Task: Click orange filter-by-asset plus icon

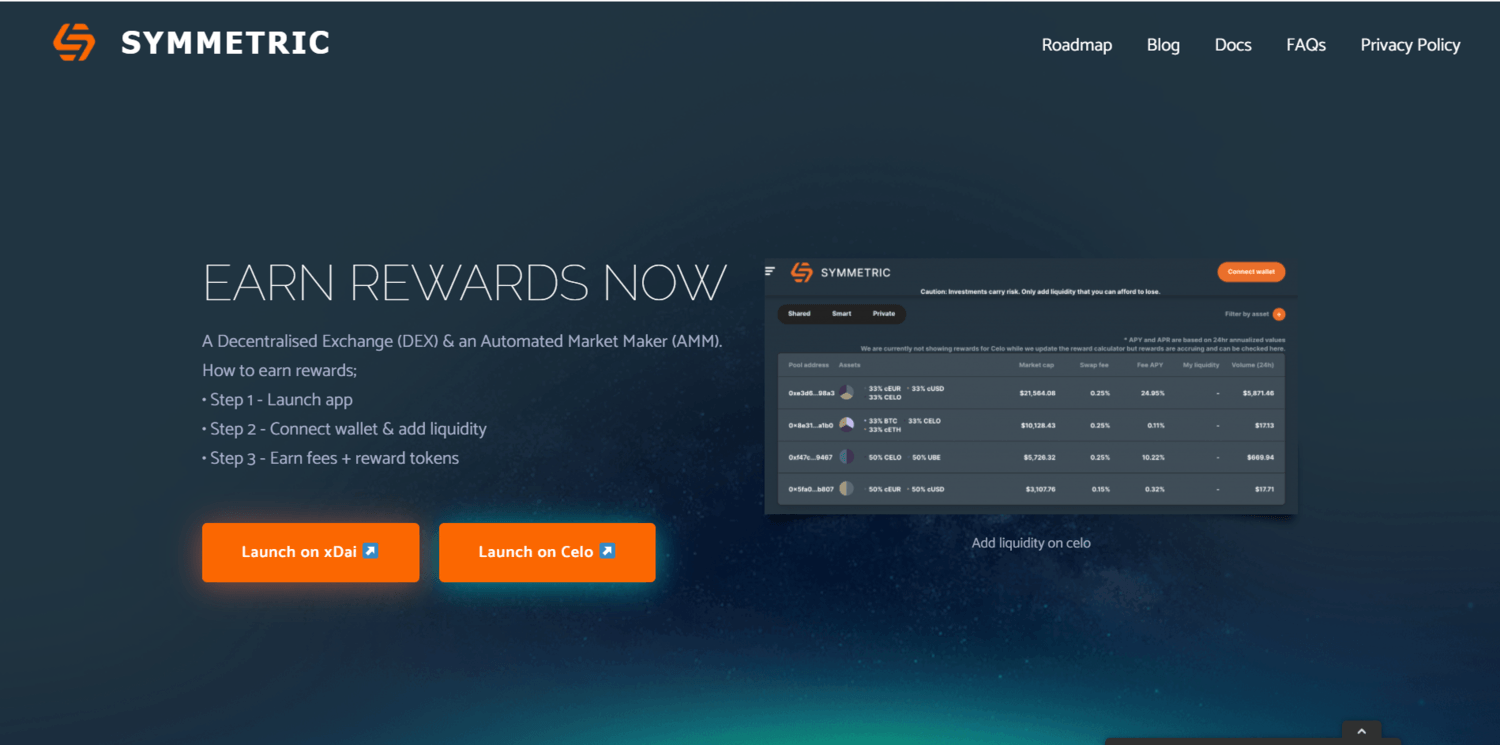Action: coord(1279,314)
